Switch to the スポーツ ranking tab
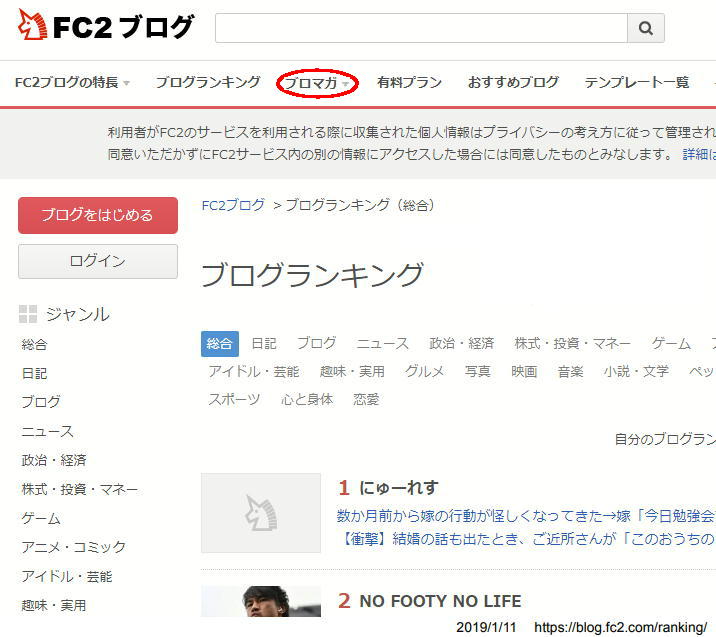The width and height of the screenshot is (716, 637). tap(234, 400)
